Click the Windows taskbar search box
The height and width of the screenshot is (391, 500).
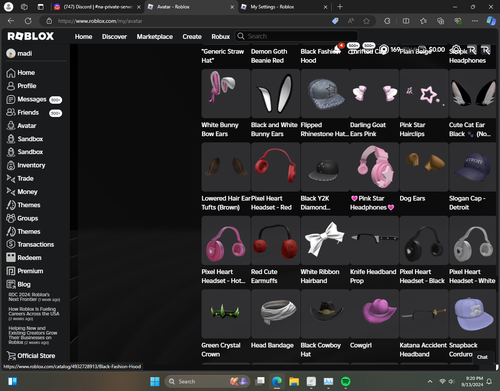[207, 381]
